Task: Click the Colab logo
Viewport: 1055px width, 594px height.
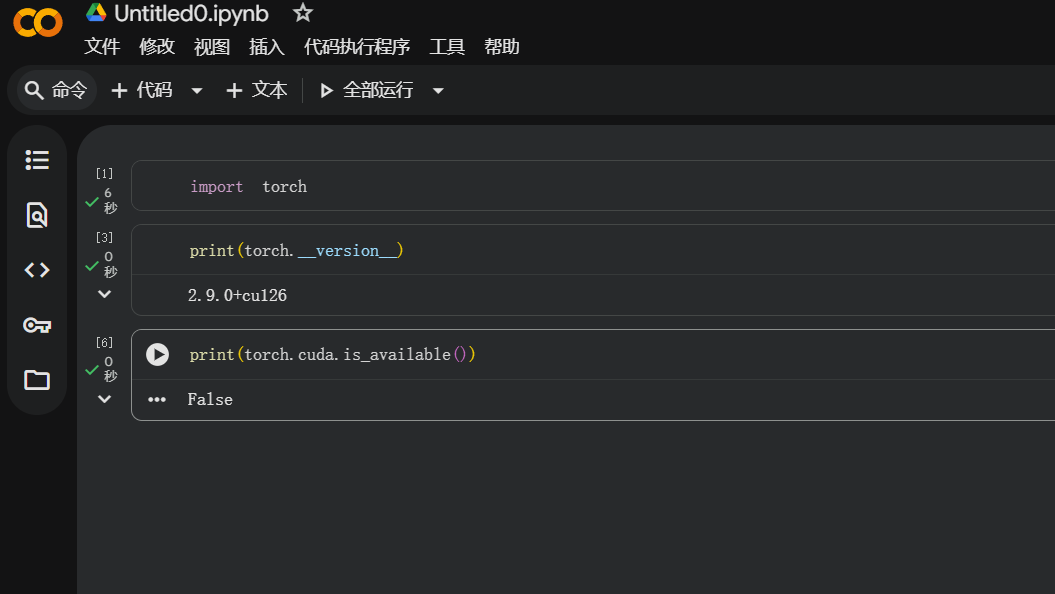Action: pyautogui.click(x=38, y=23)
